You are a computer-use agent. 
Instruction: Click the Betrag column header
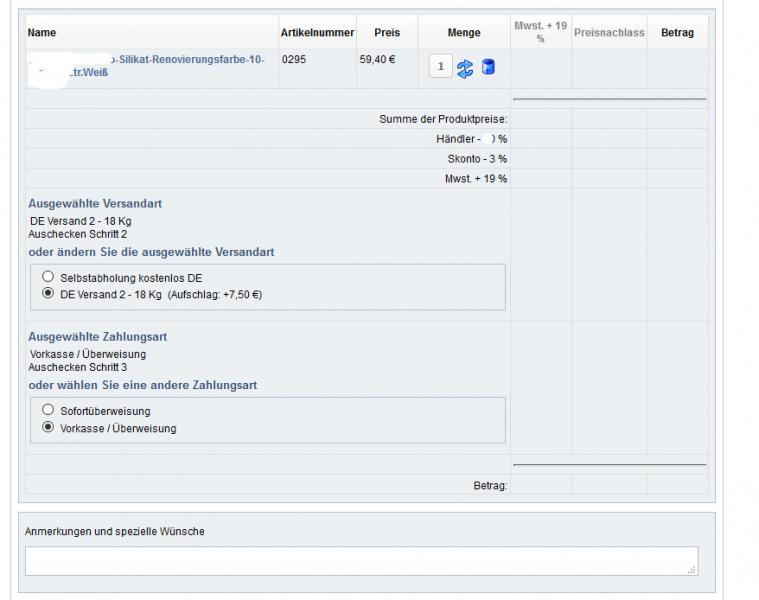677,33
